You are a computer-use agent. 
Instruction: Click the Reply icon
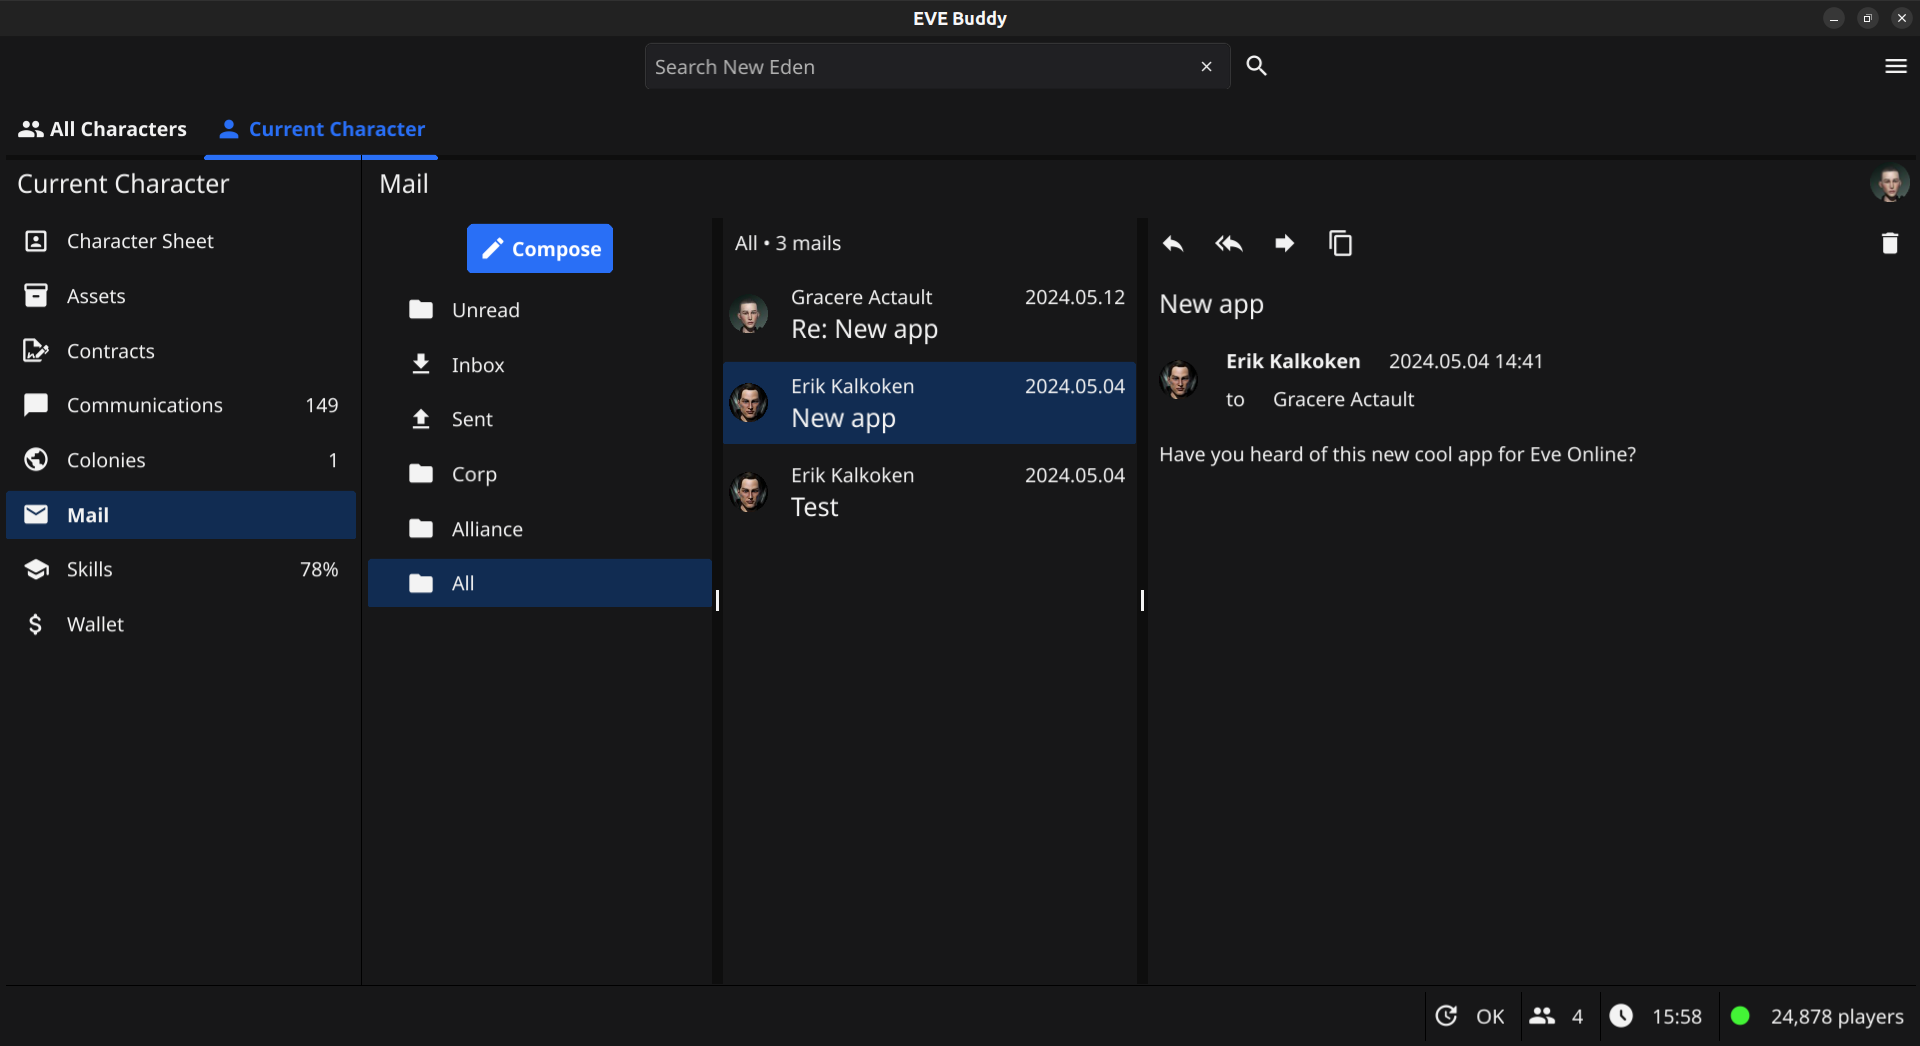point(1173,243)
